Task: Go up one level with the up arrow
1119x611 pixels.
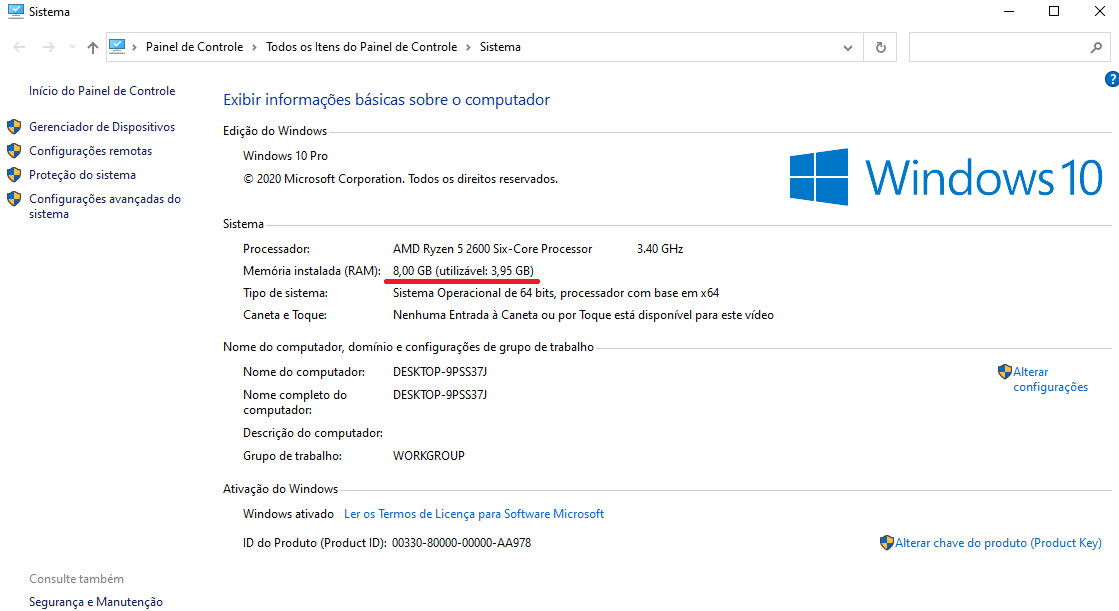Action: (93, 47)
